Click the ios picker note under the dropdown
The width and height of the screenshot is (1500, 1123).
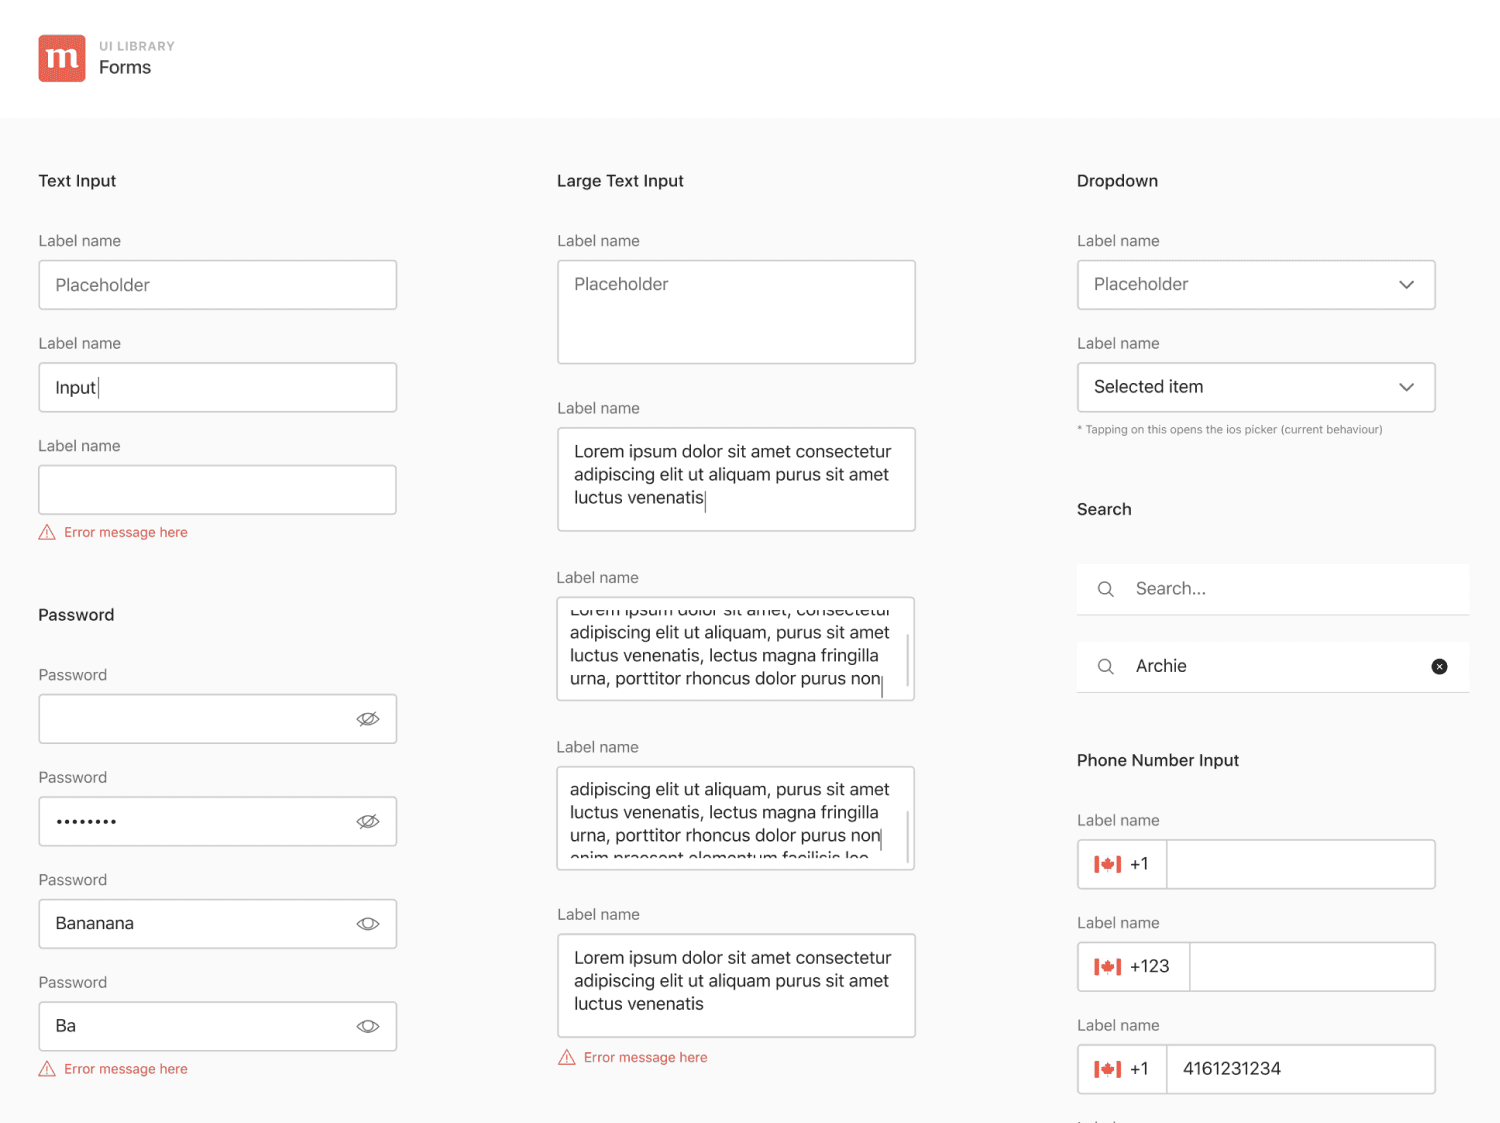click(x=1230, y=429)
